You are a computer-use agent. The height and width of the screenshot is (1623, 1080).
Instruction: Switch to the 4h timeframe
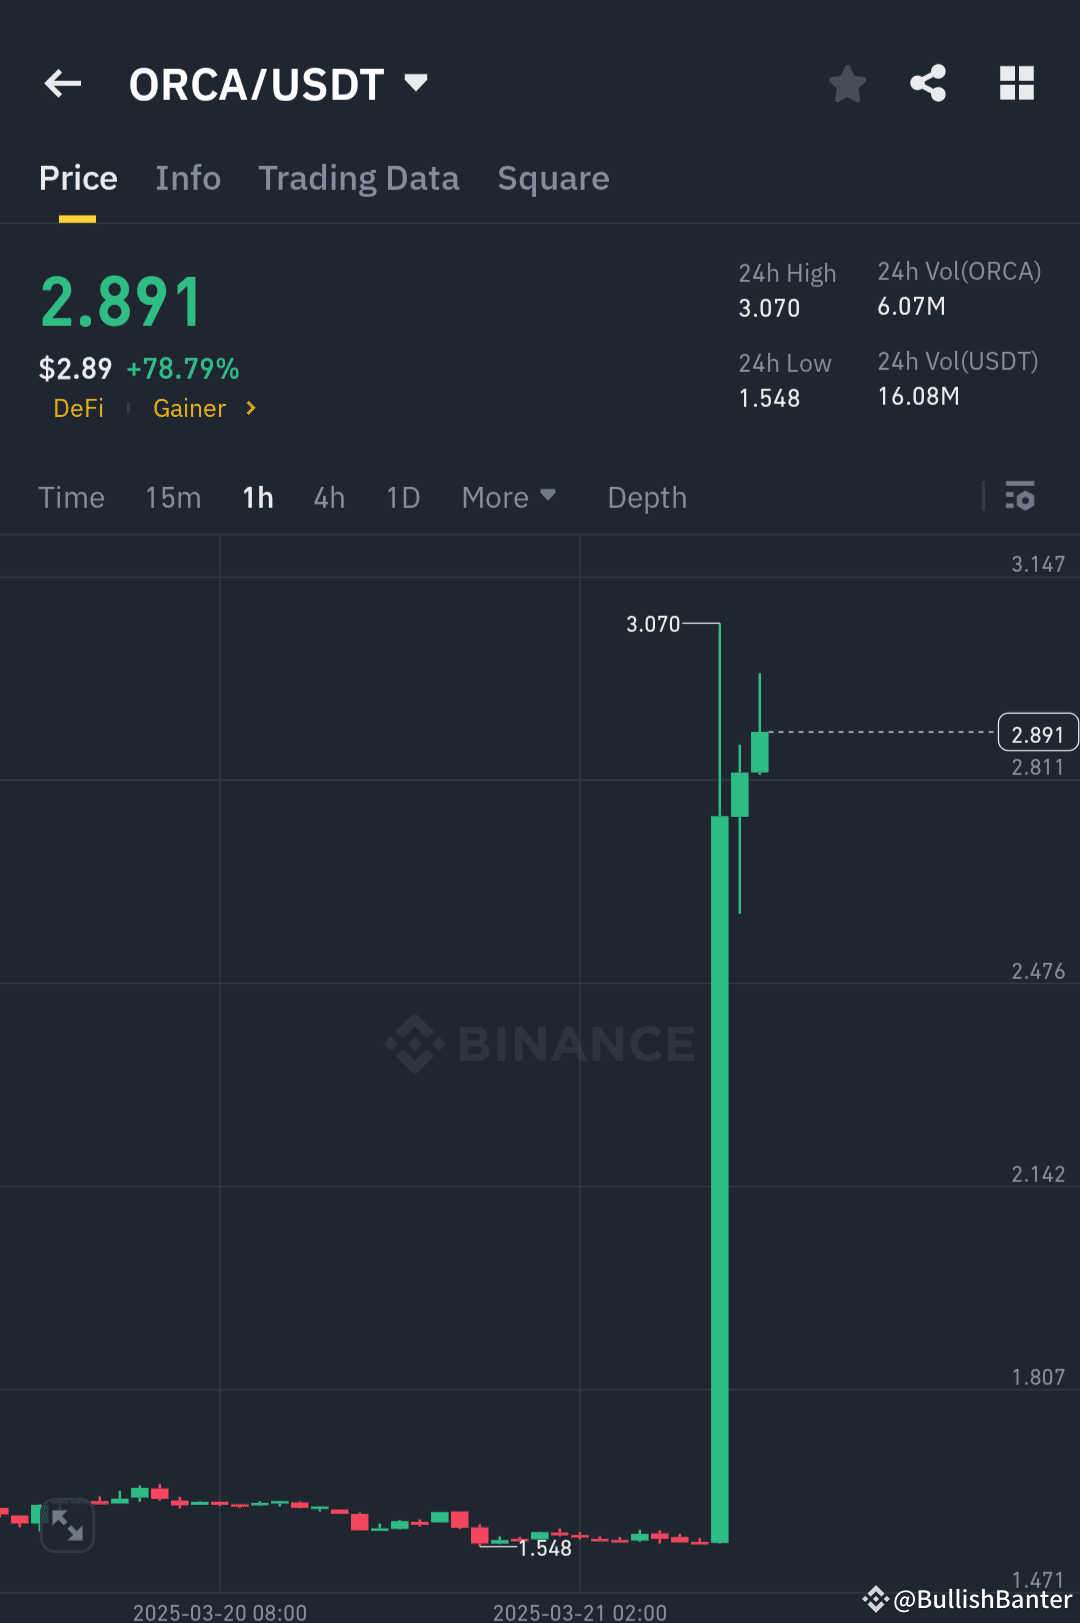[328, 497]
